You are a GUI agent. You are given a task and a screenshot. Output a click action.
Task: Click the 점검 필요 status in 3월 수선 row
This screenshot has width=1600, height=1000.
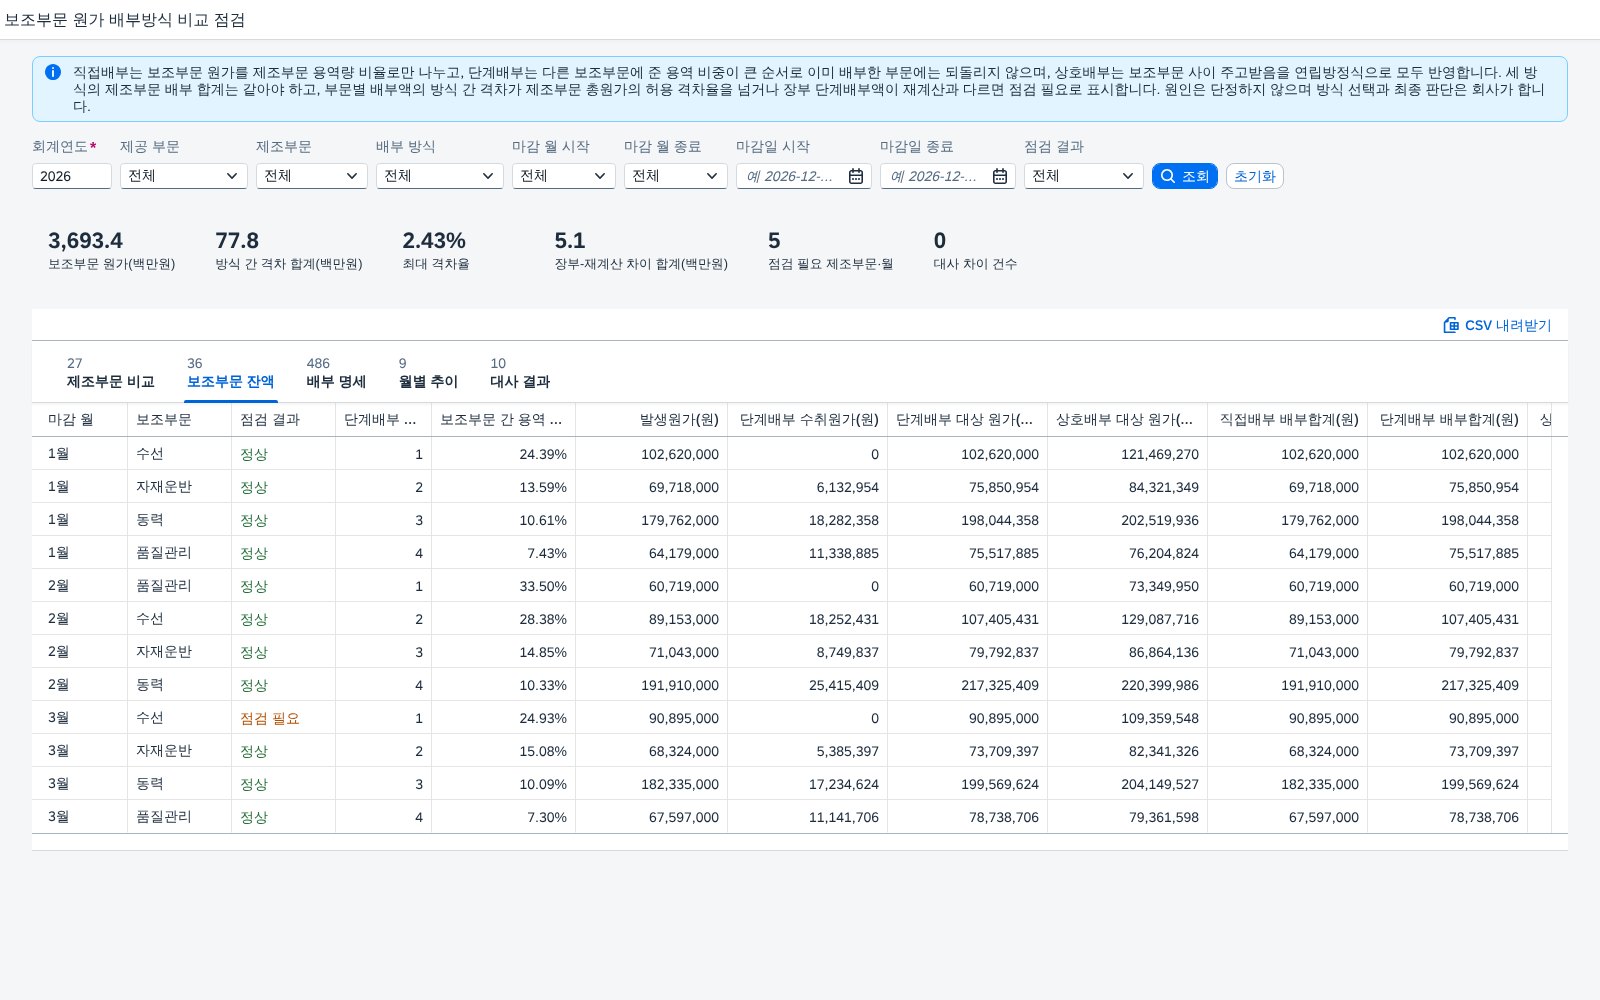pyautogui.click(x=270, y=718)
